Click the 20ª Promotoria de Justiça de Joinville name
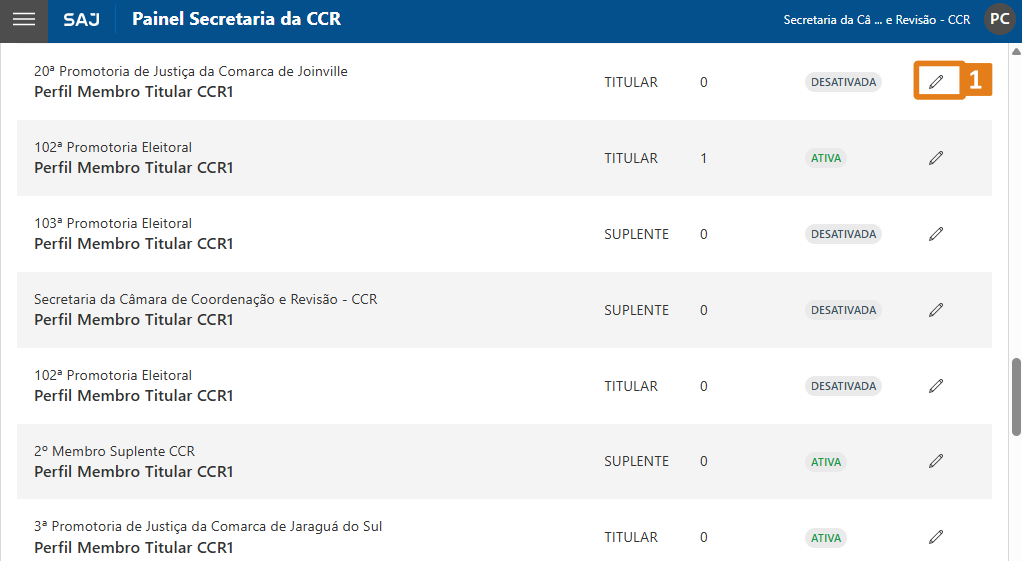Screen dimensions: 1022x561 coord(191,71)
